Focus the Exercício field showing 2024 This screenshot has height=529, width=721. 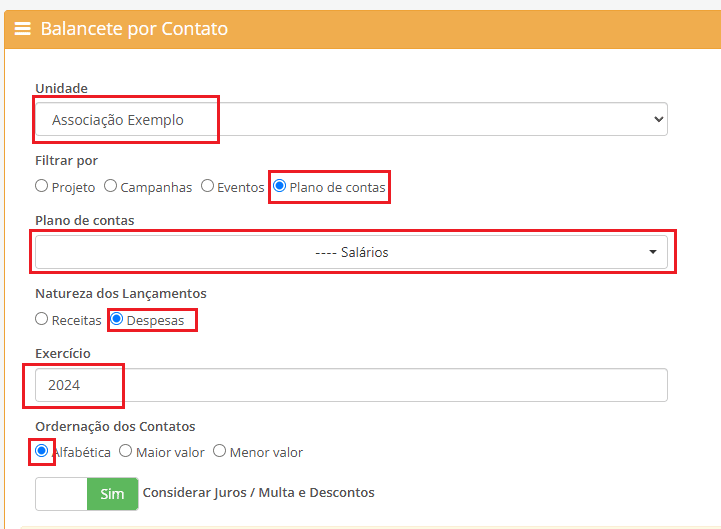pos(351,385)
